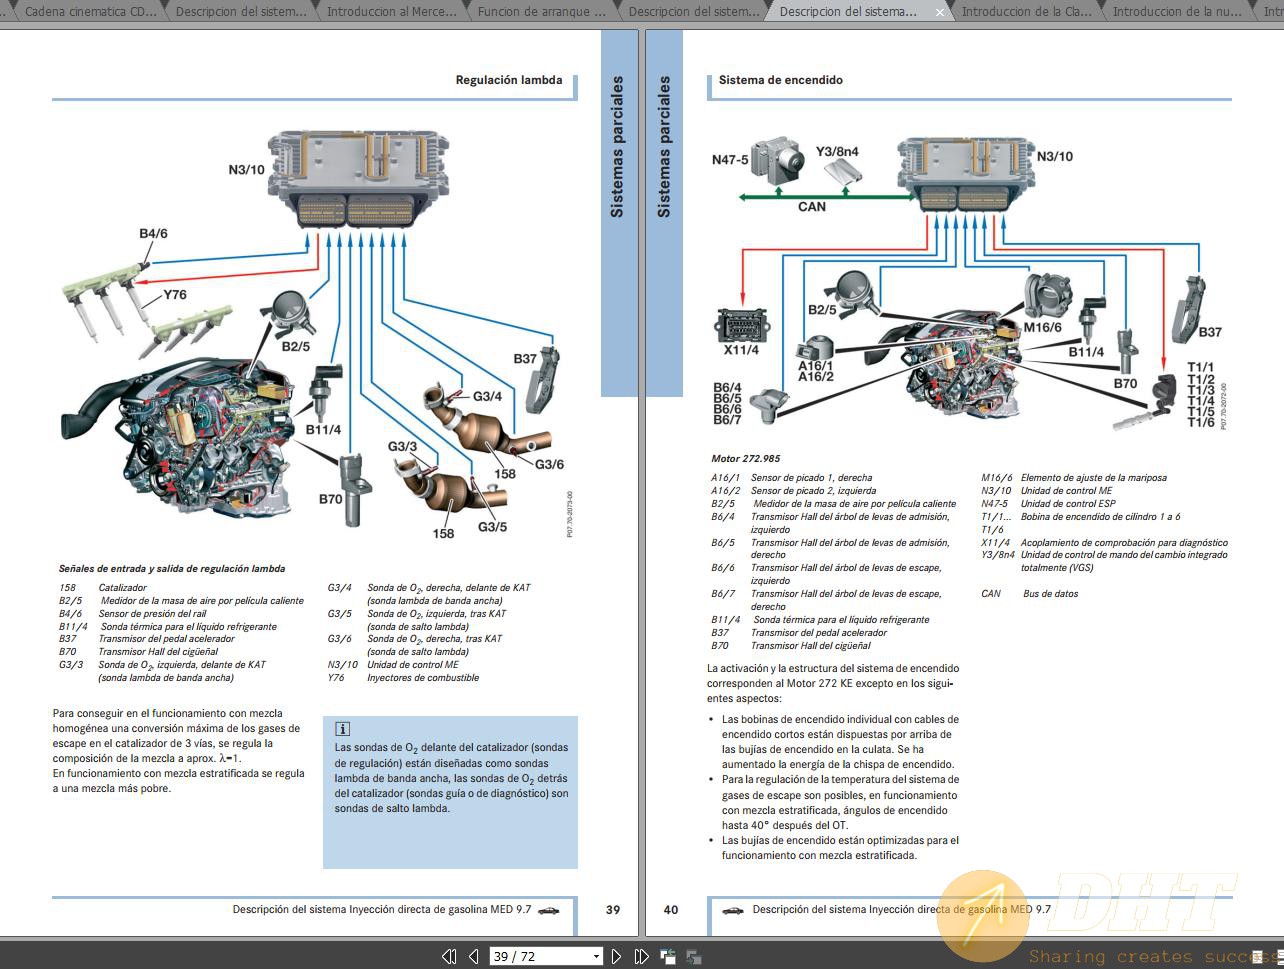
Task: Click the B4/6 rail pressure sensor label
Action: coord(153,234)
